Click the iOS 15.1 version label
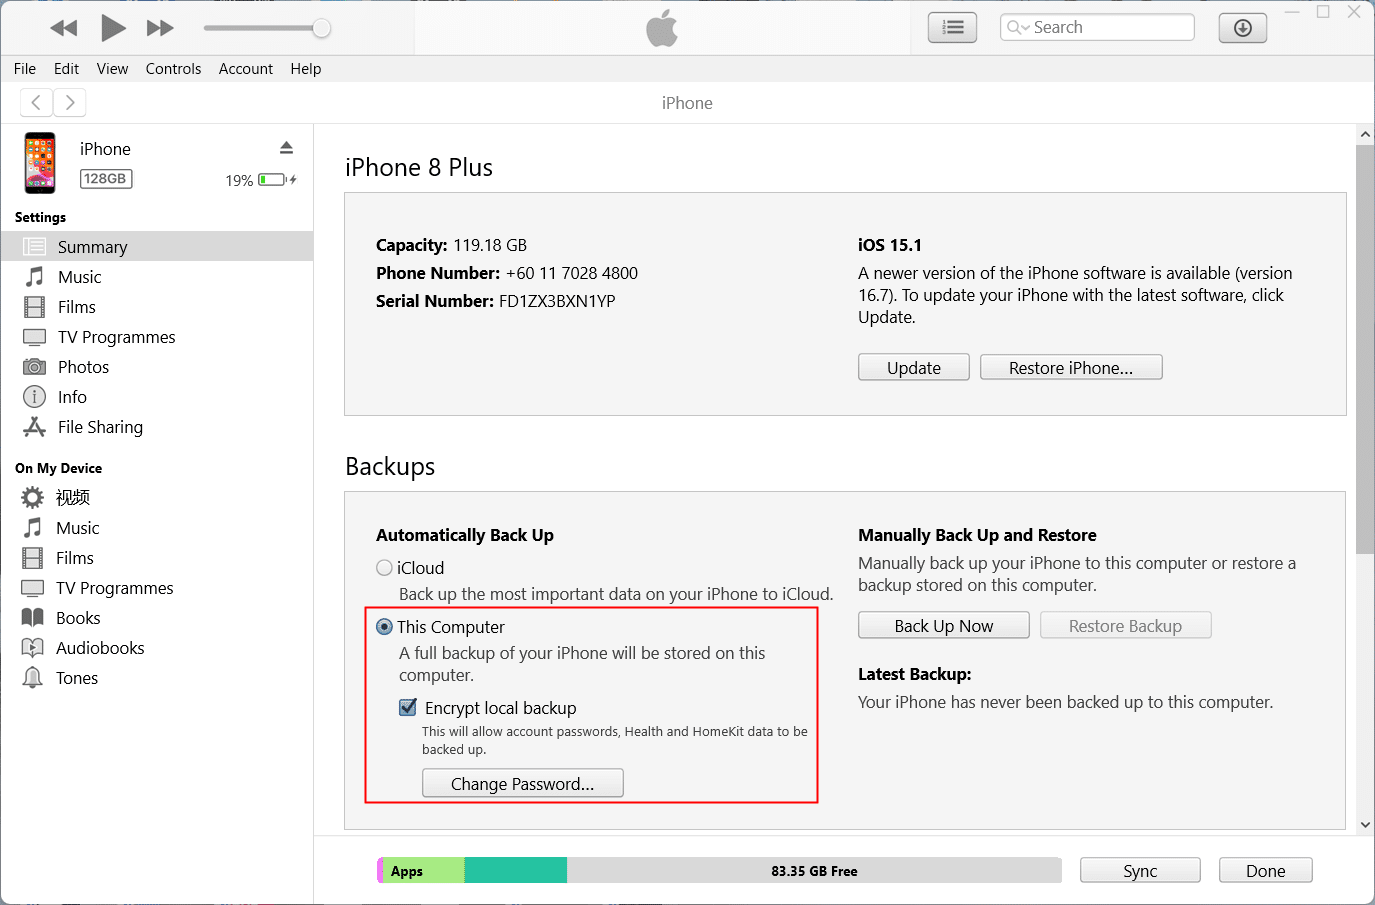 click(890, 245)
